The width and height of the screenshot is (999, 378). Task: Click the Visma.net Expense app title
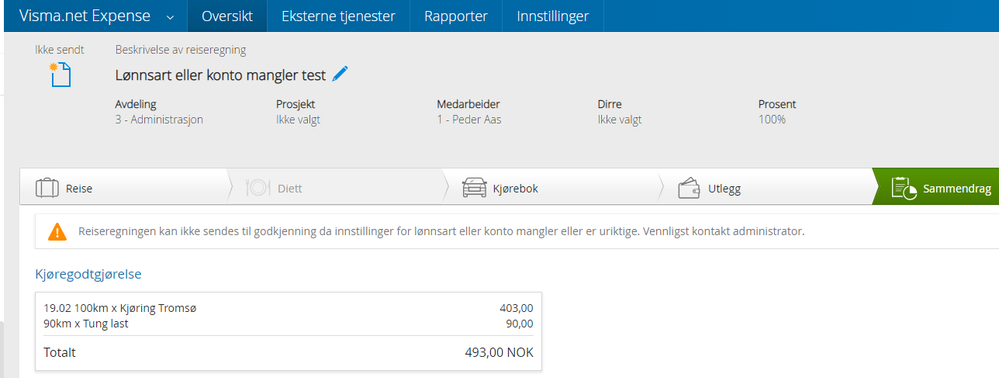[85, 17]
